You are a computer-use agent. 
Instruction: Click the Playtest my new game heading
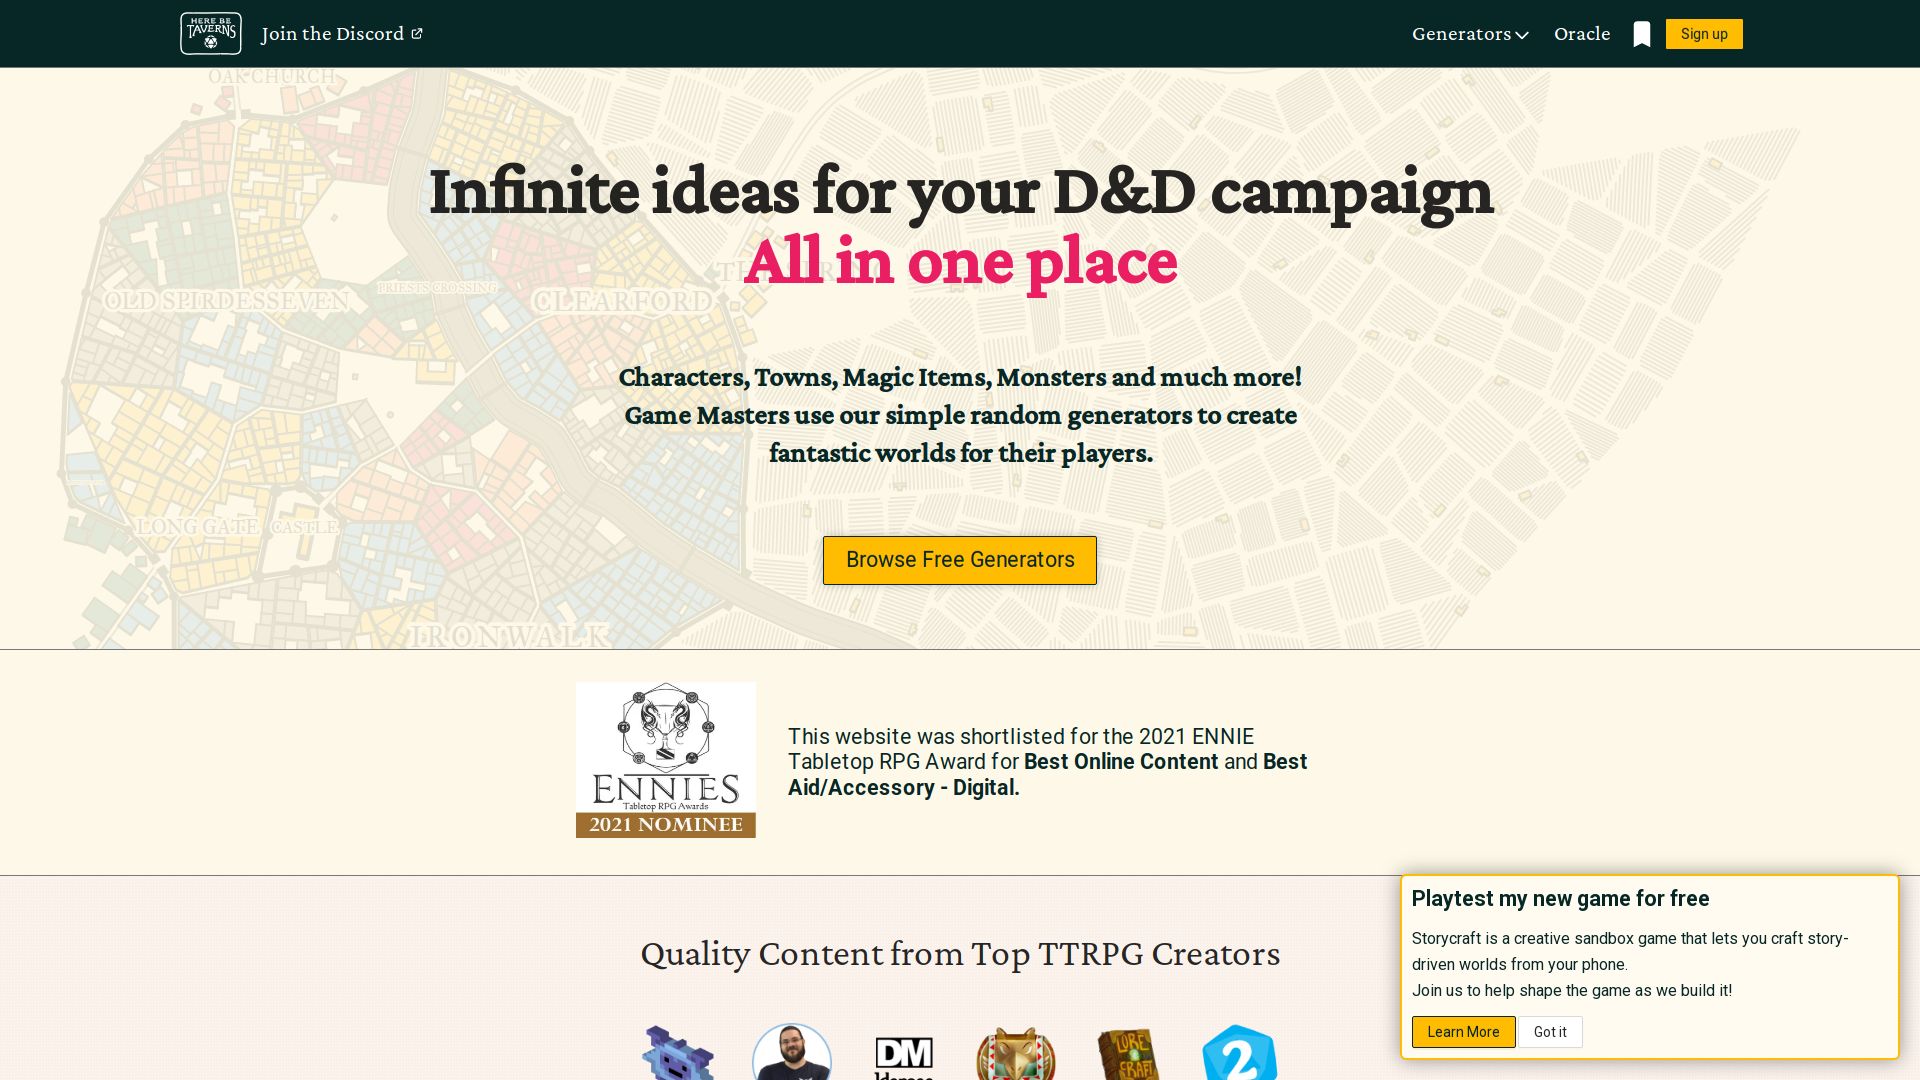(x=1560, y=898)
